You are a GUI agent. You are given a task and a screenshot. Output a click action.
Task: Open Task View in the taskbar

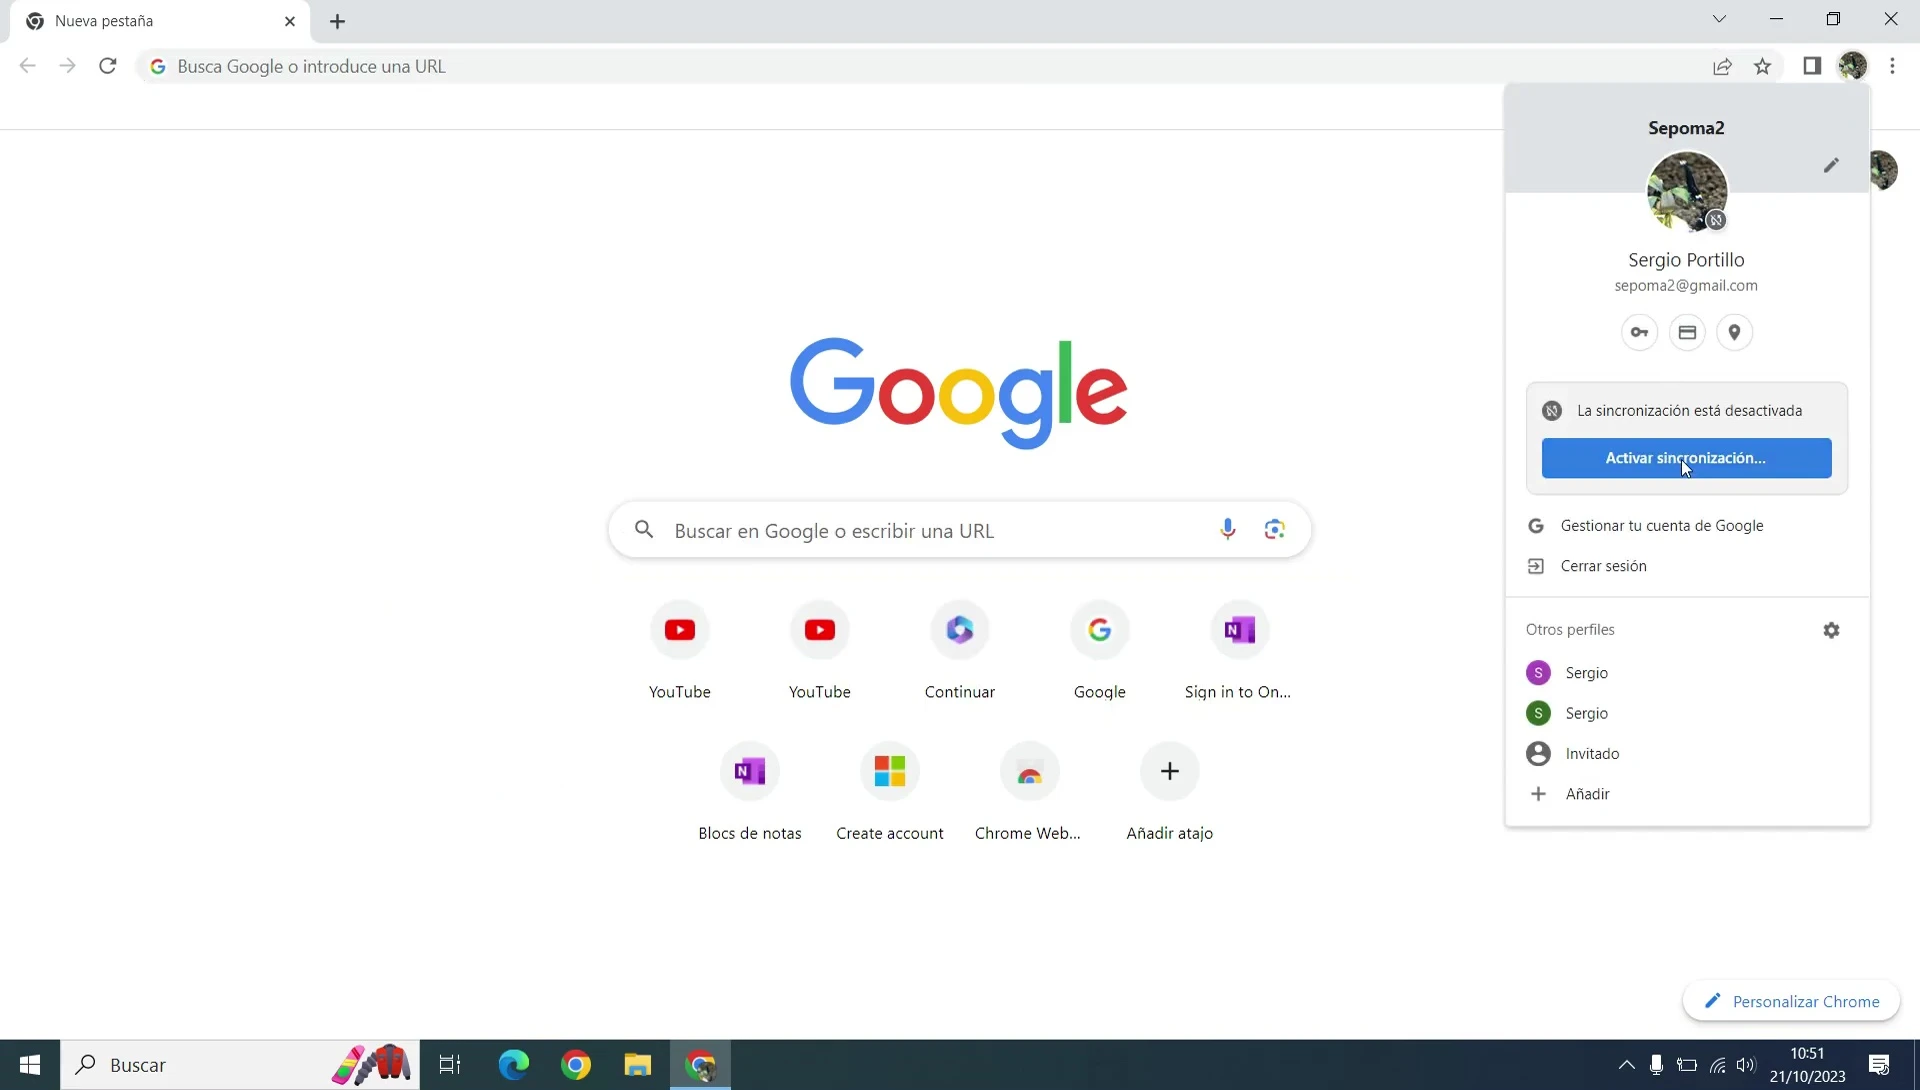click(x=450, y=1065)
